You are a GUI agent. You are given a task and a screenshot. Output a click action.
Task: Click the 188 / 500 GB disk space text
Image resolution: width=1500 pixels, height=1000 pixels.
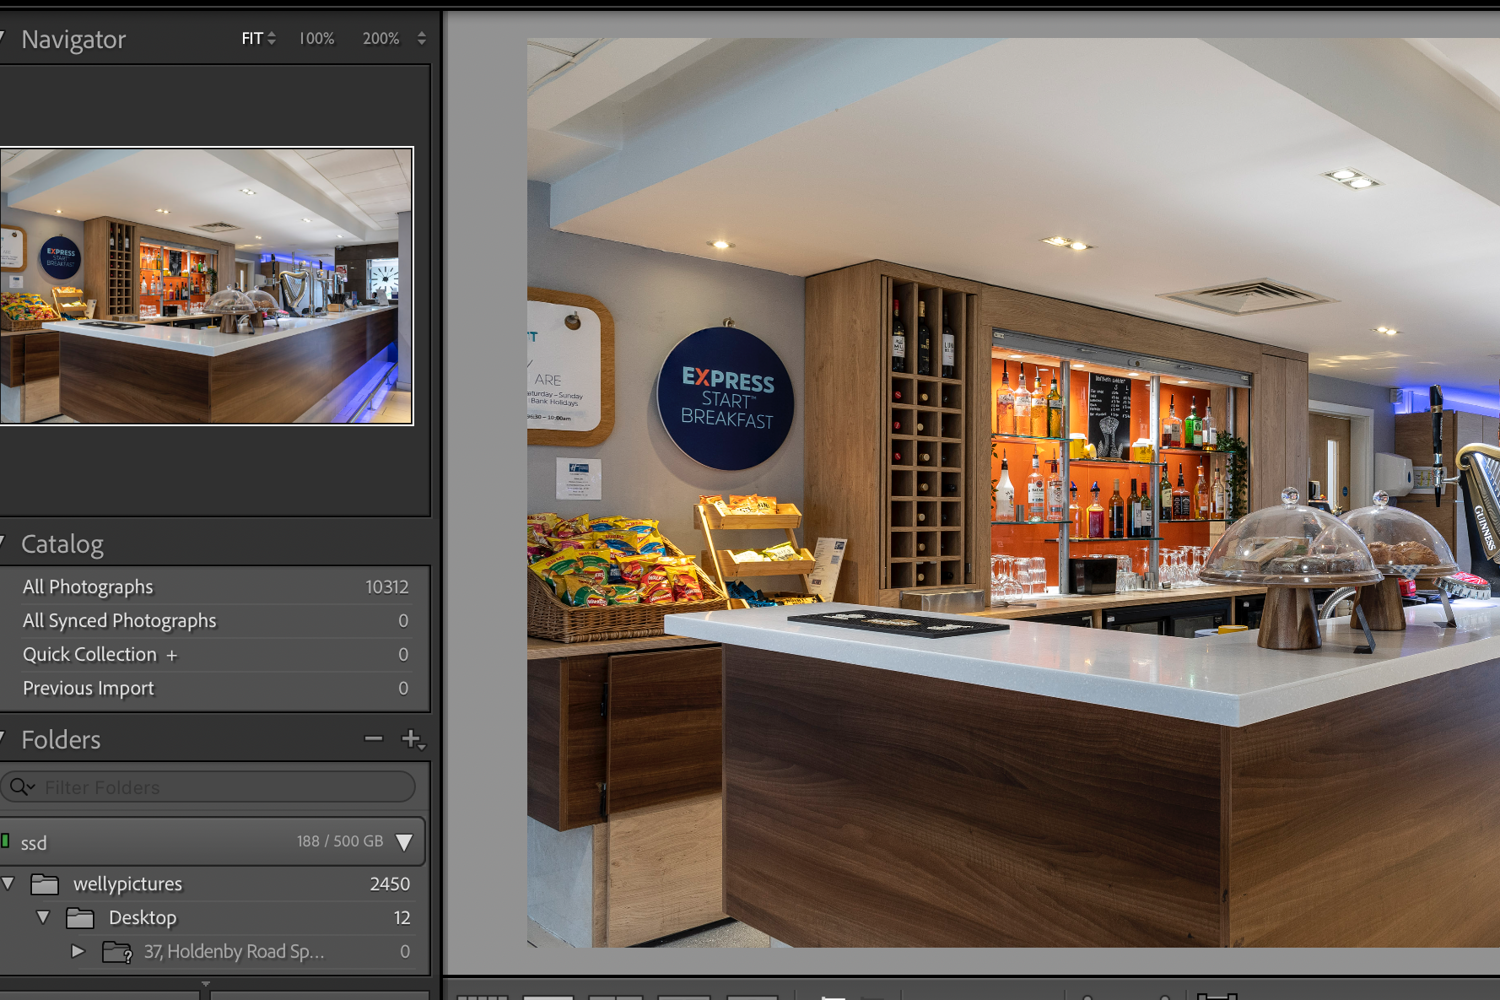(x=340, y=841)
